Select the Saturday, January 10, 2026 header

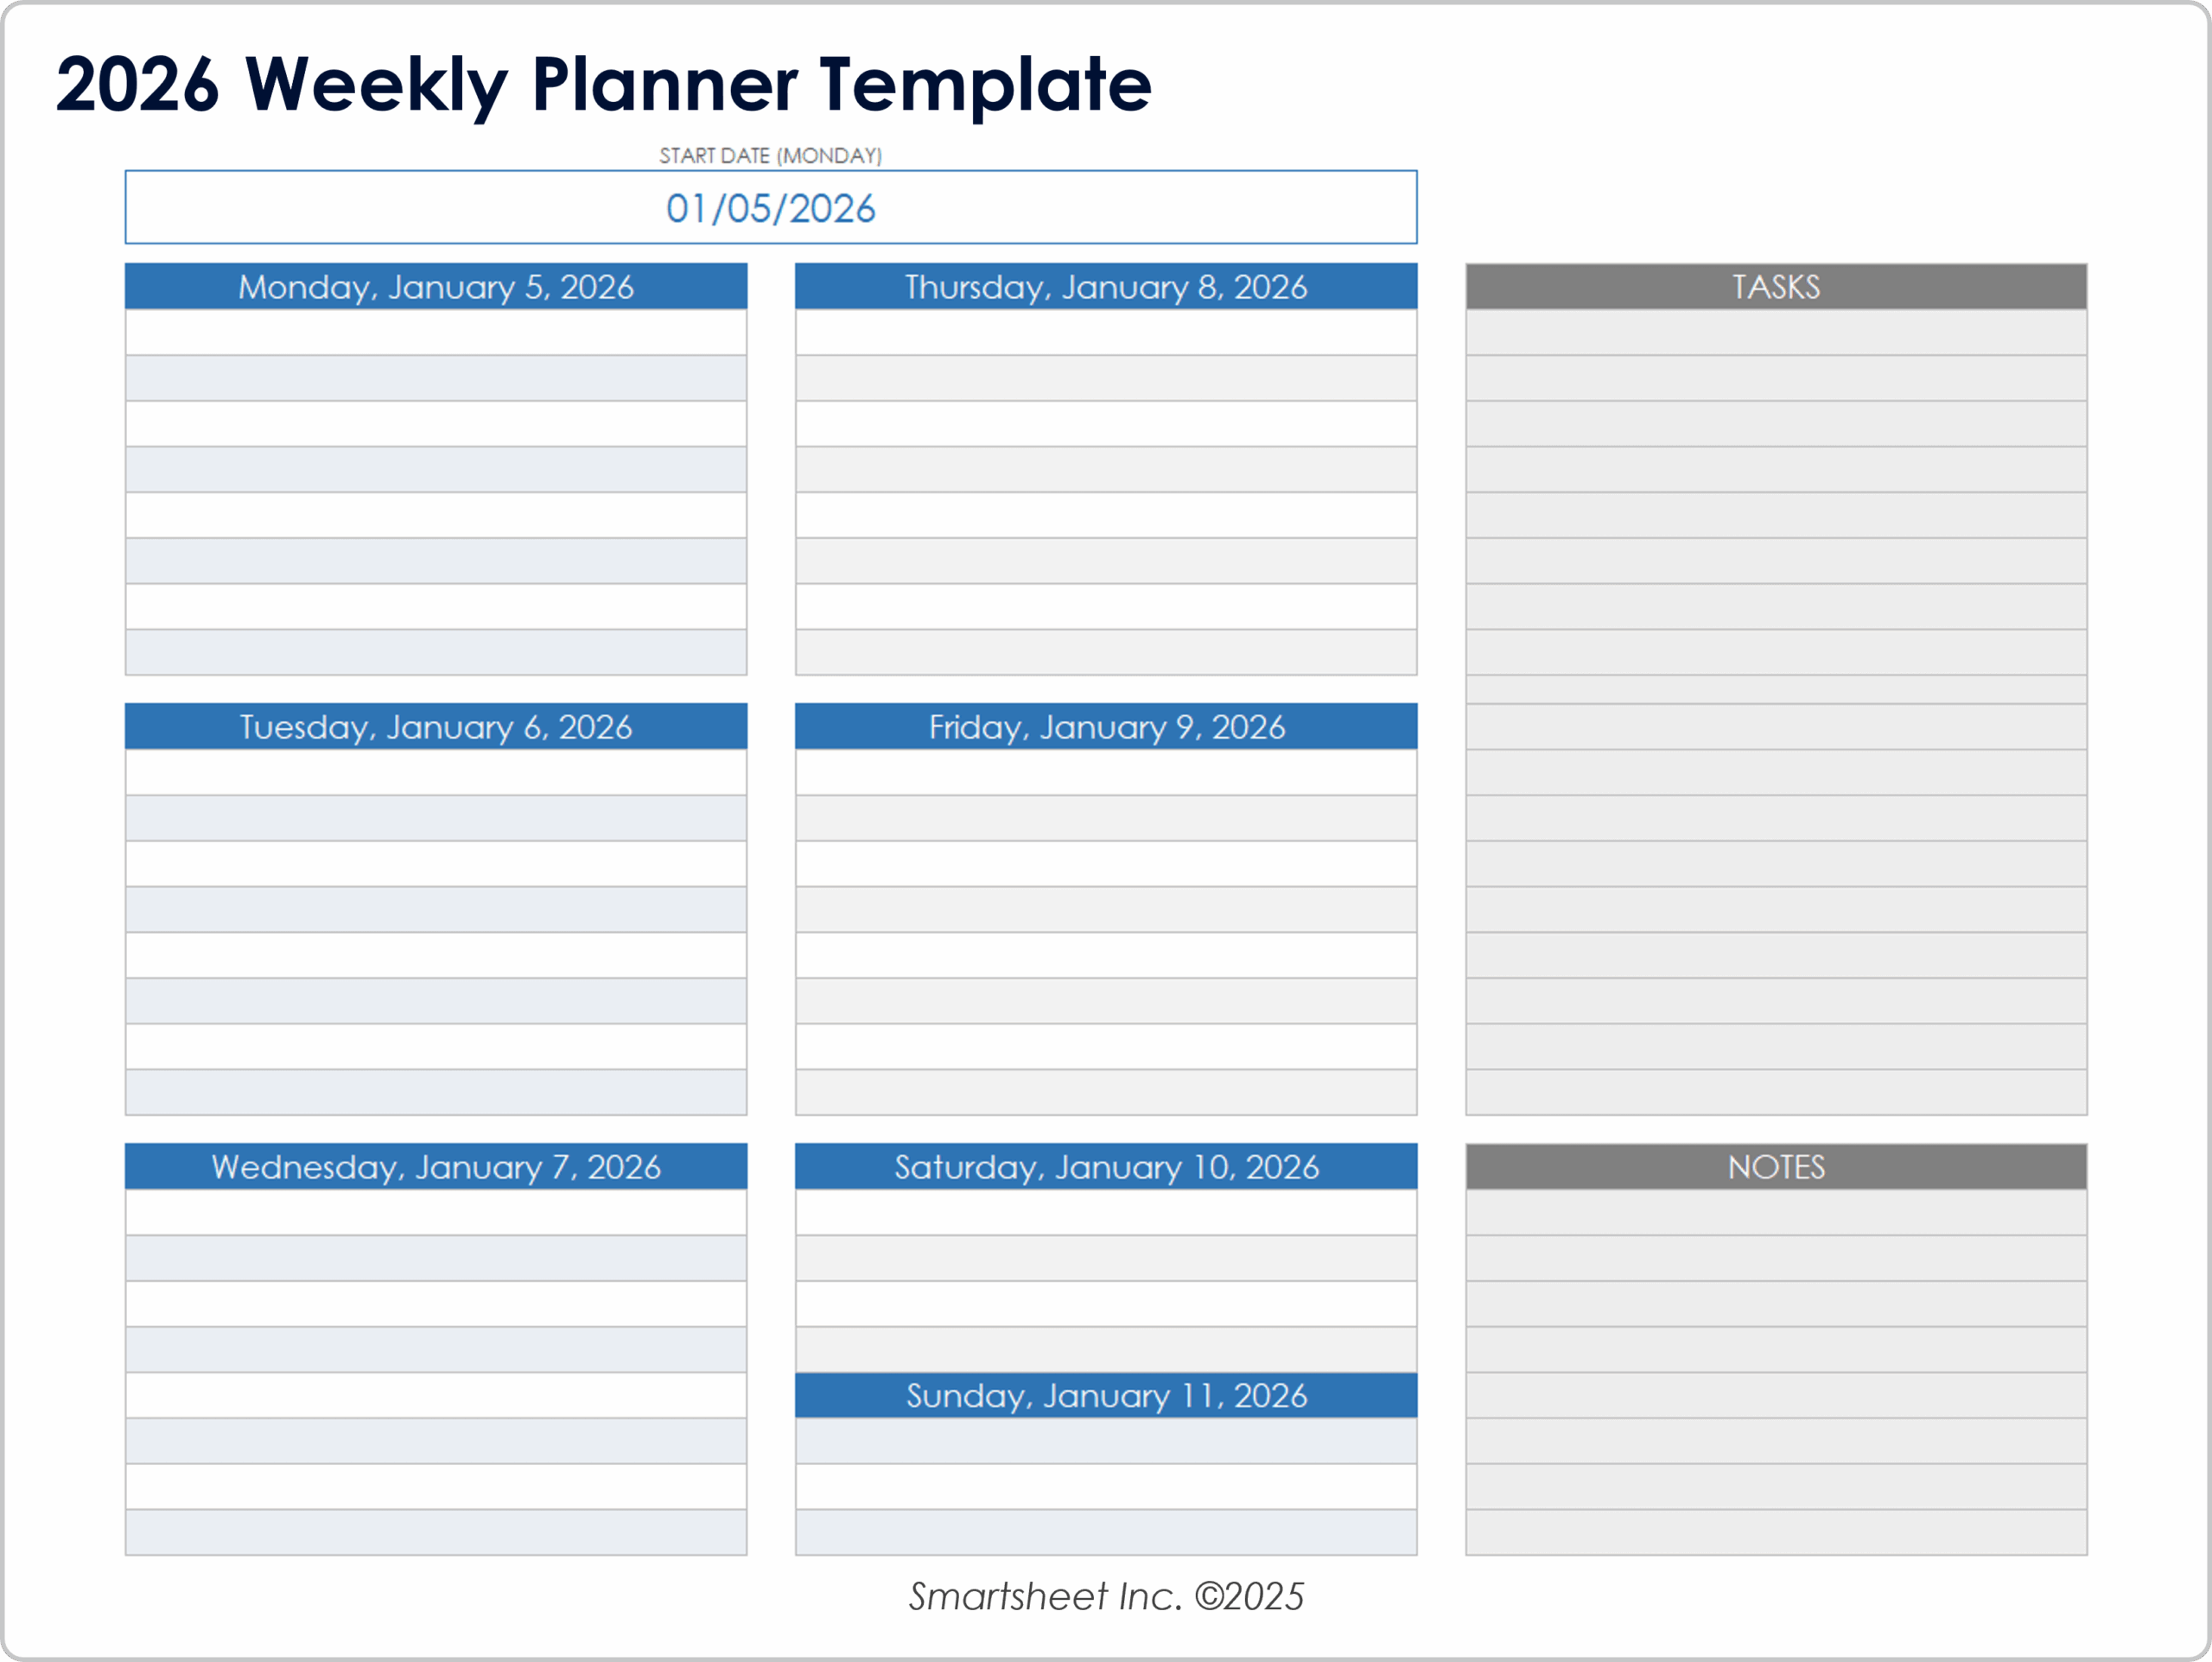1106,1167
